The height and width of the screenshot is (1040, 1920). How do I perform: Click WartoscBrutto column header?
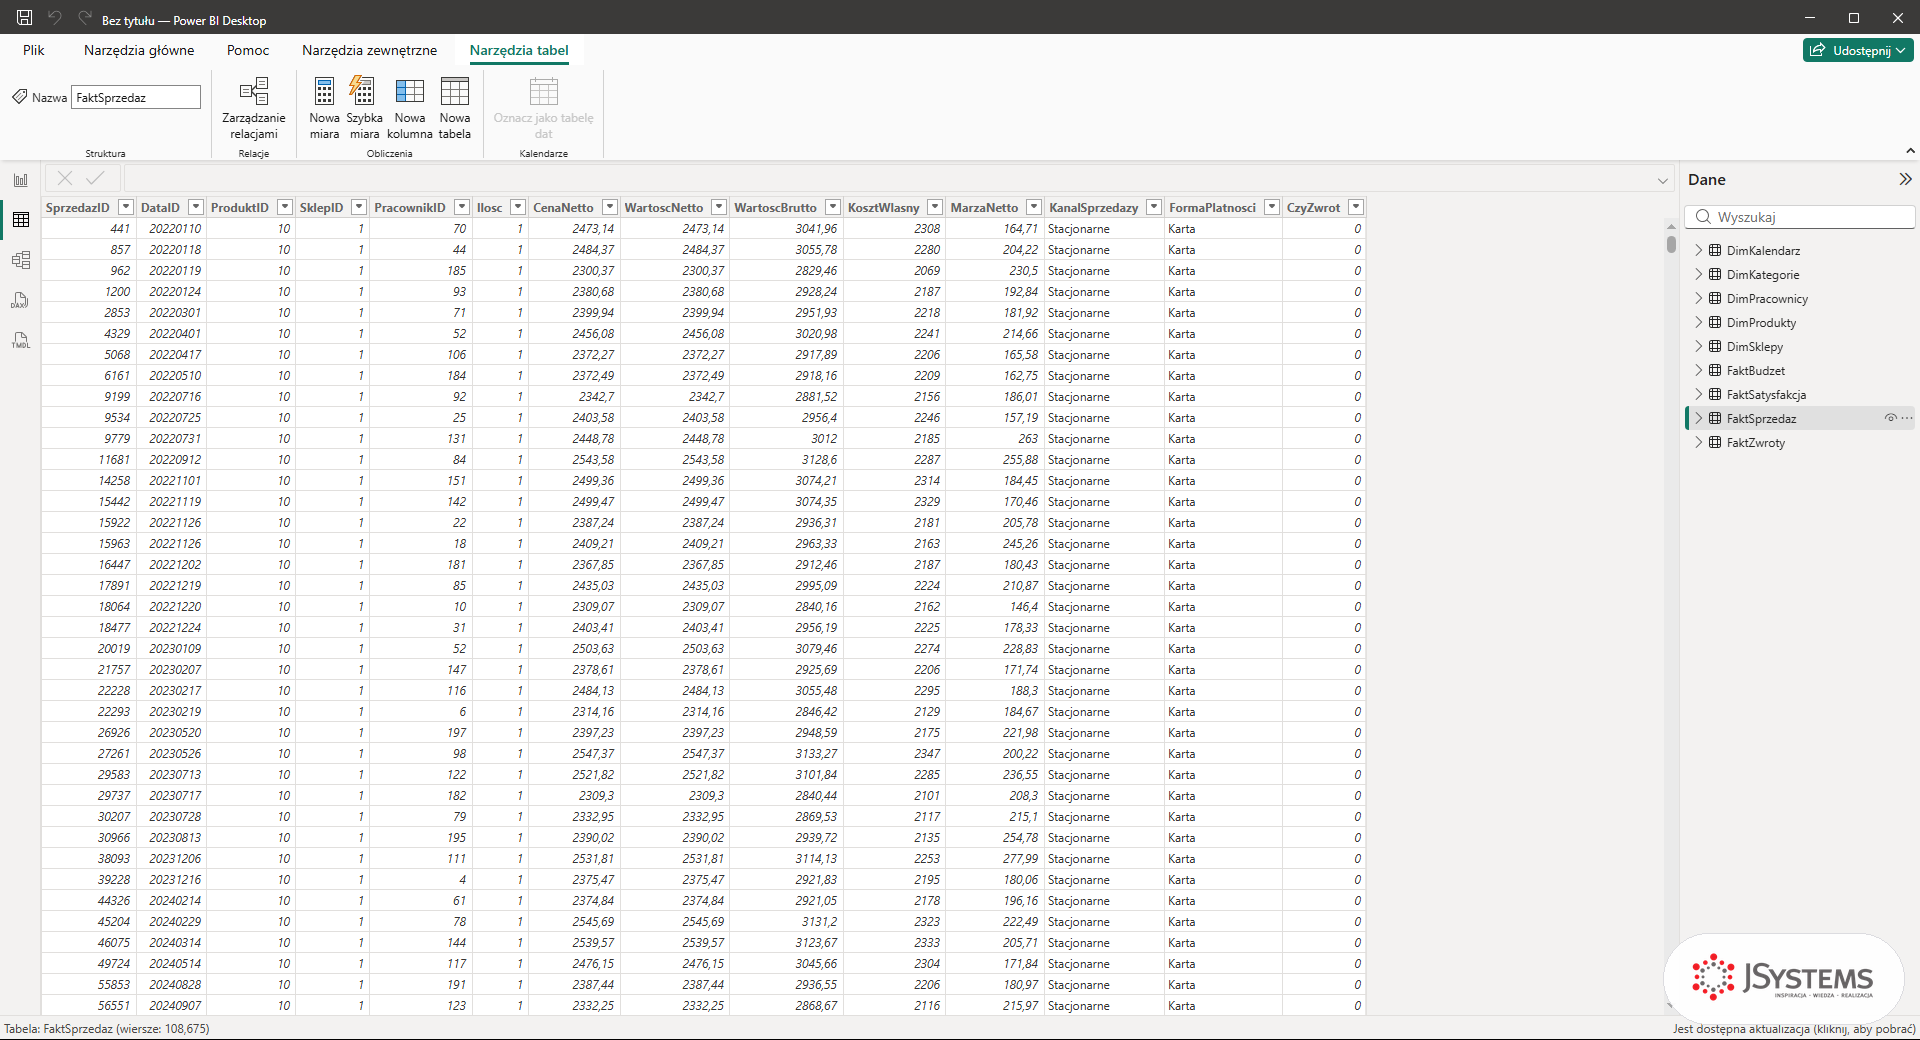pos(776,207)
